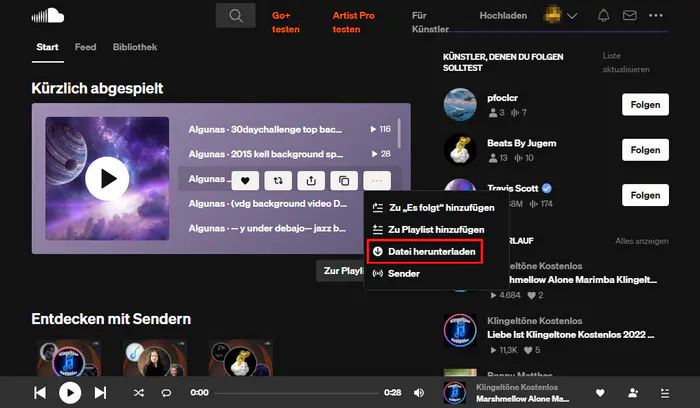The image size is (700, 408).
Task: Open Beats By Jugem station card
Action: [241, 358]
